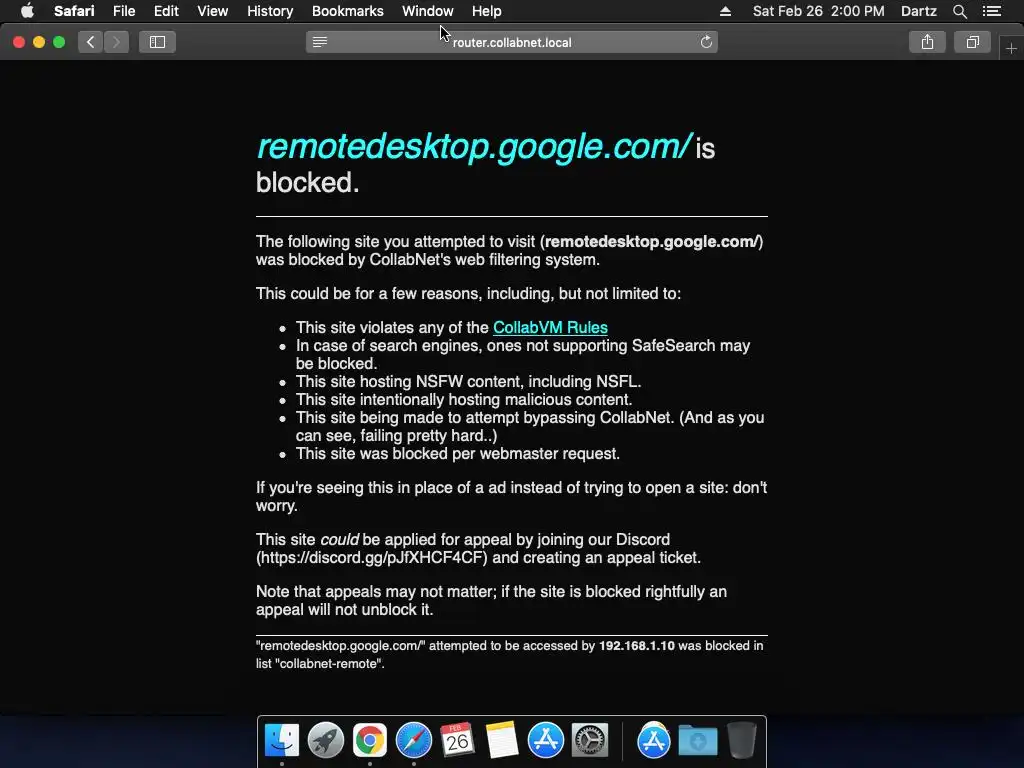Make the Safari window full screen
Viewport: 1024px width, 768px height.
point(59,42)
